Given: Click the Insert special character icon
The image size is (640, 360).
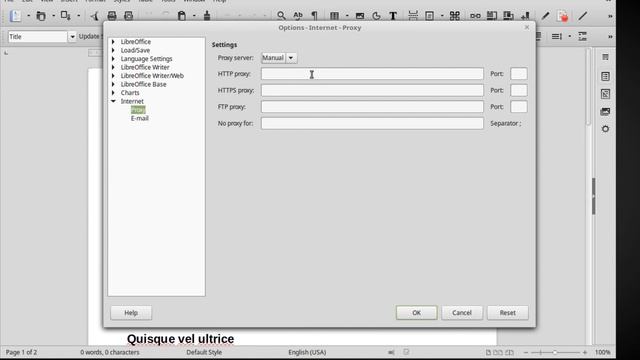Looking at the screenshot, I should 455,16.
